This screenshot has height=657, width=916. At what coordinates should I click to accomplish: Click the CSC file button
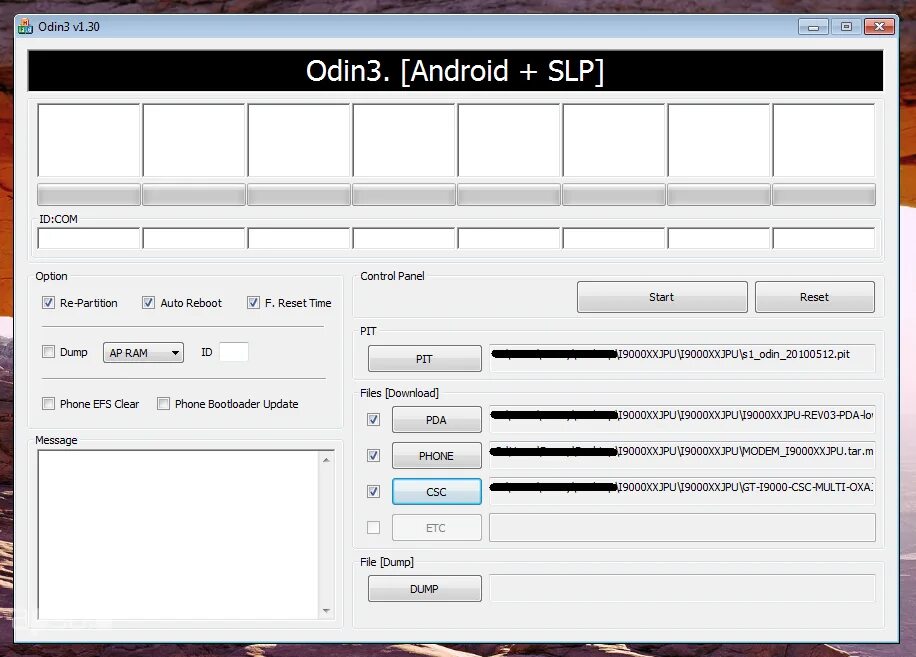click(x=436, y=492)
